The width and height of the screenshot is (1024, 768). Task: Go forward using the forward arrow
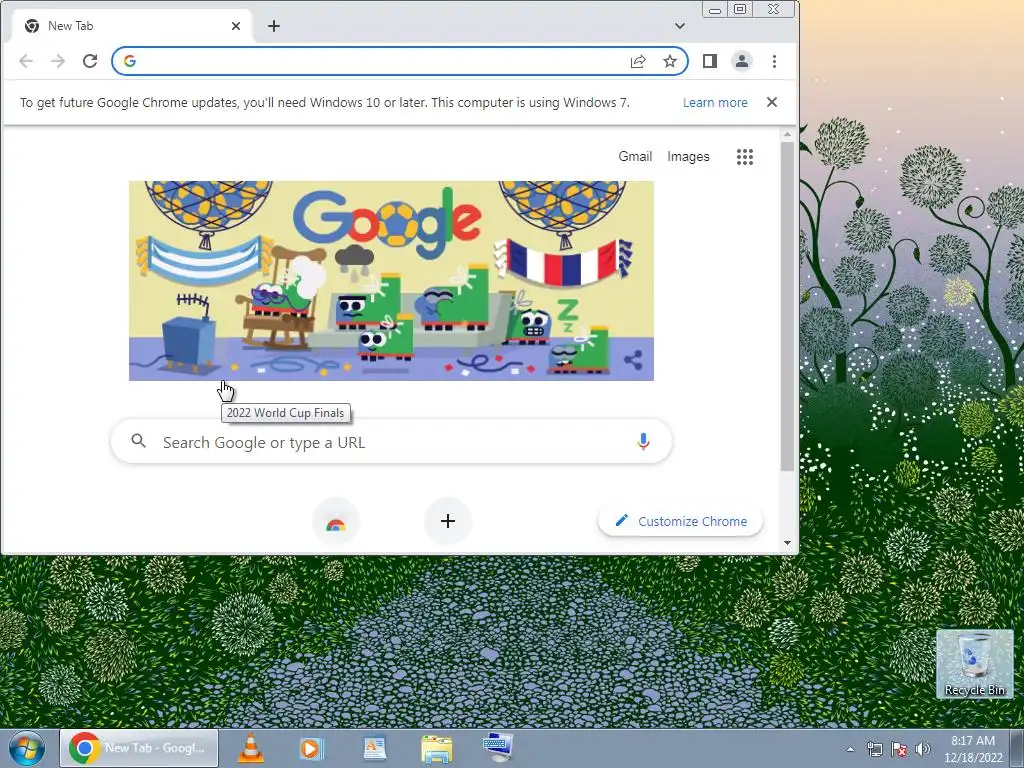click(58, 61)
